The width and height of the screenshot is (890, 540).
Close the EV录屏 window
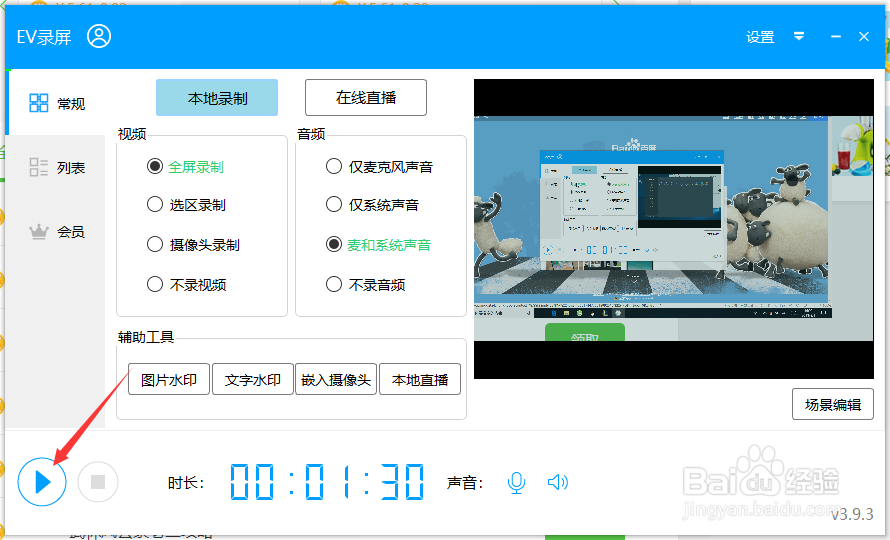tap(864, 36)
